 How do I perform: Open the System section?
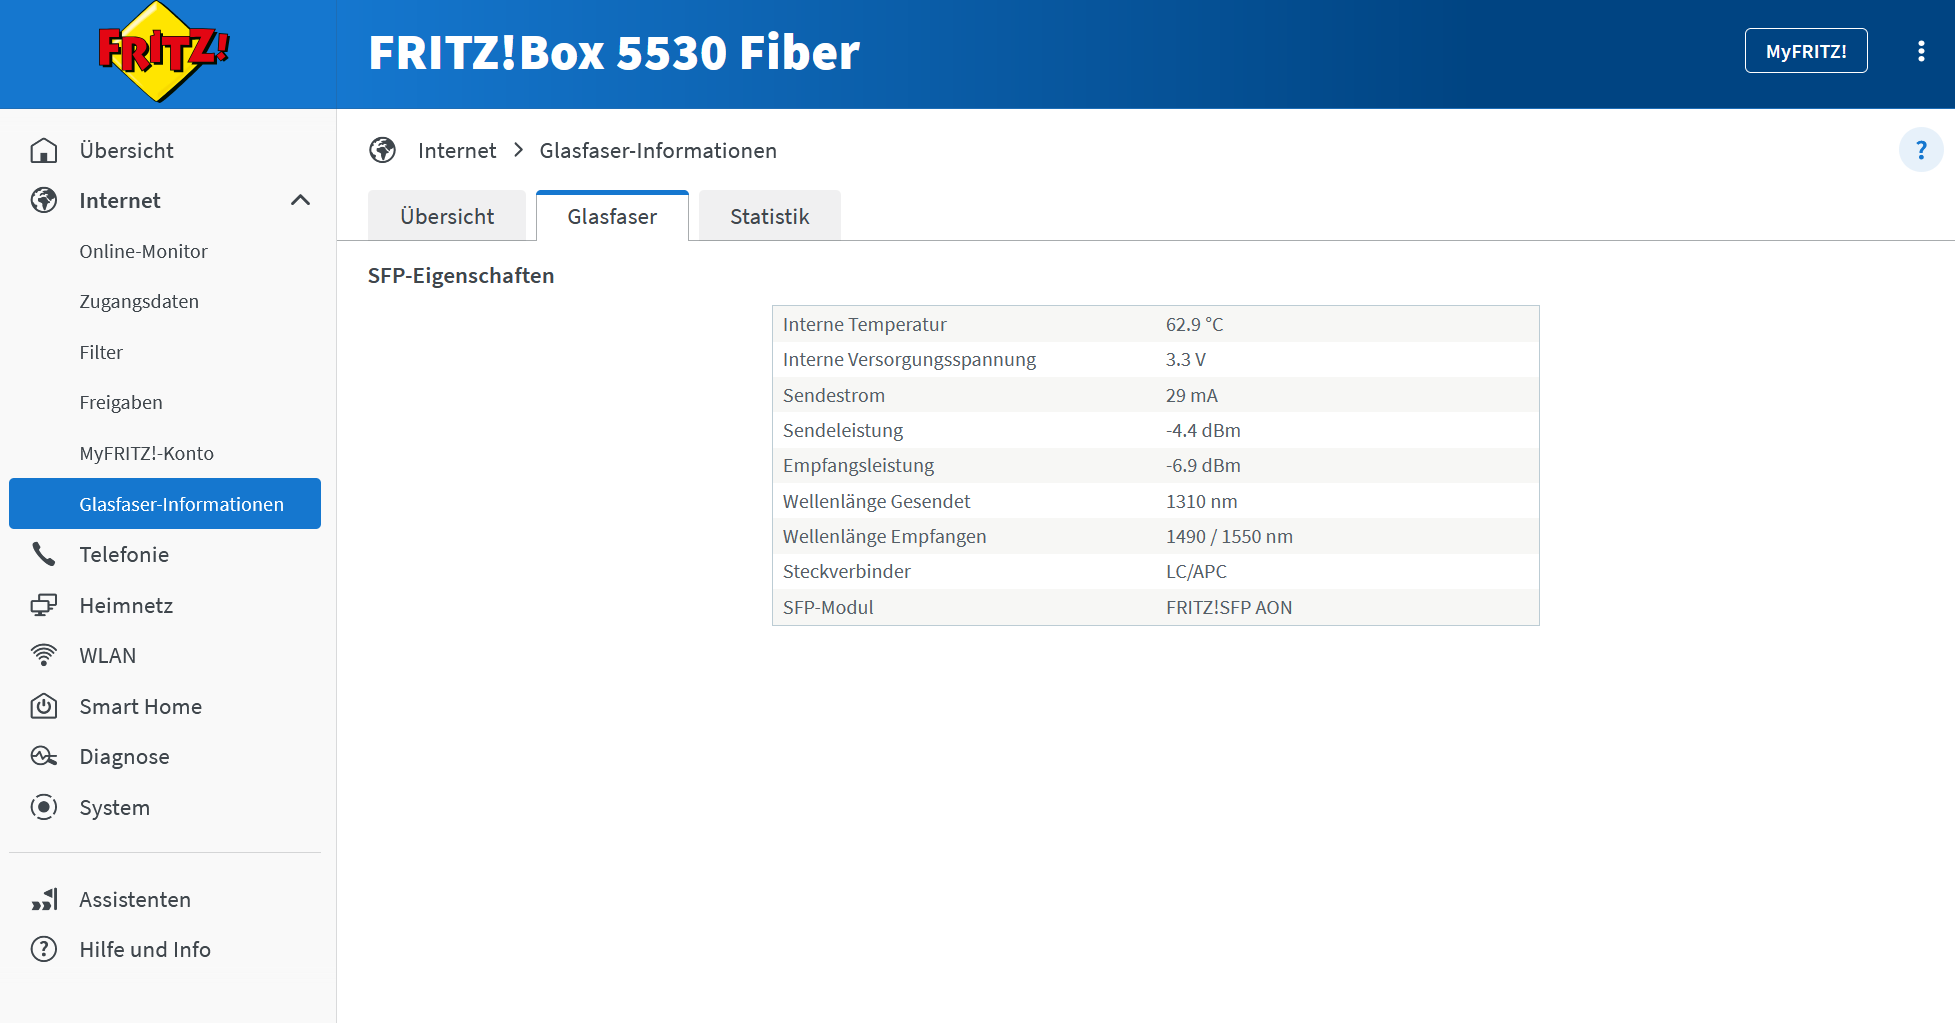(x=115, y=807)
